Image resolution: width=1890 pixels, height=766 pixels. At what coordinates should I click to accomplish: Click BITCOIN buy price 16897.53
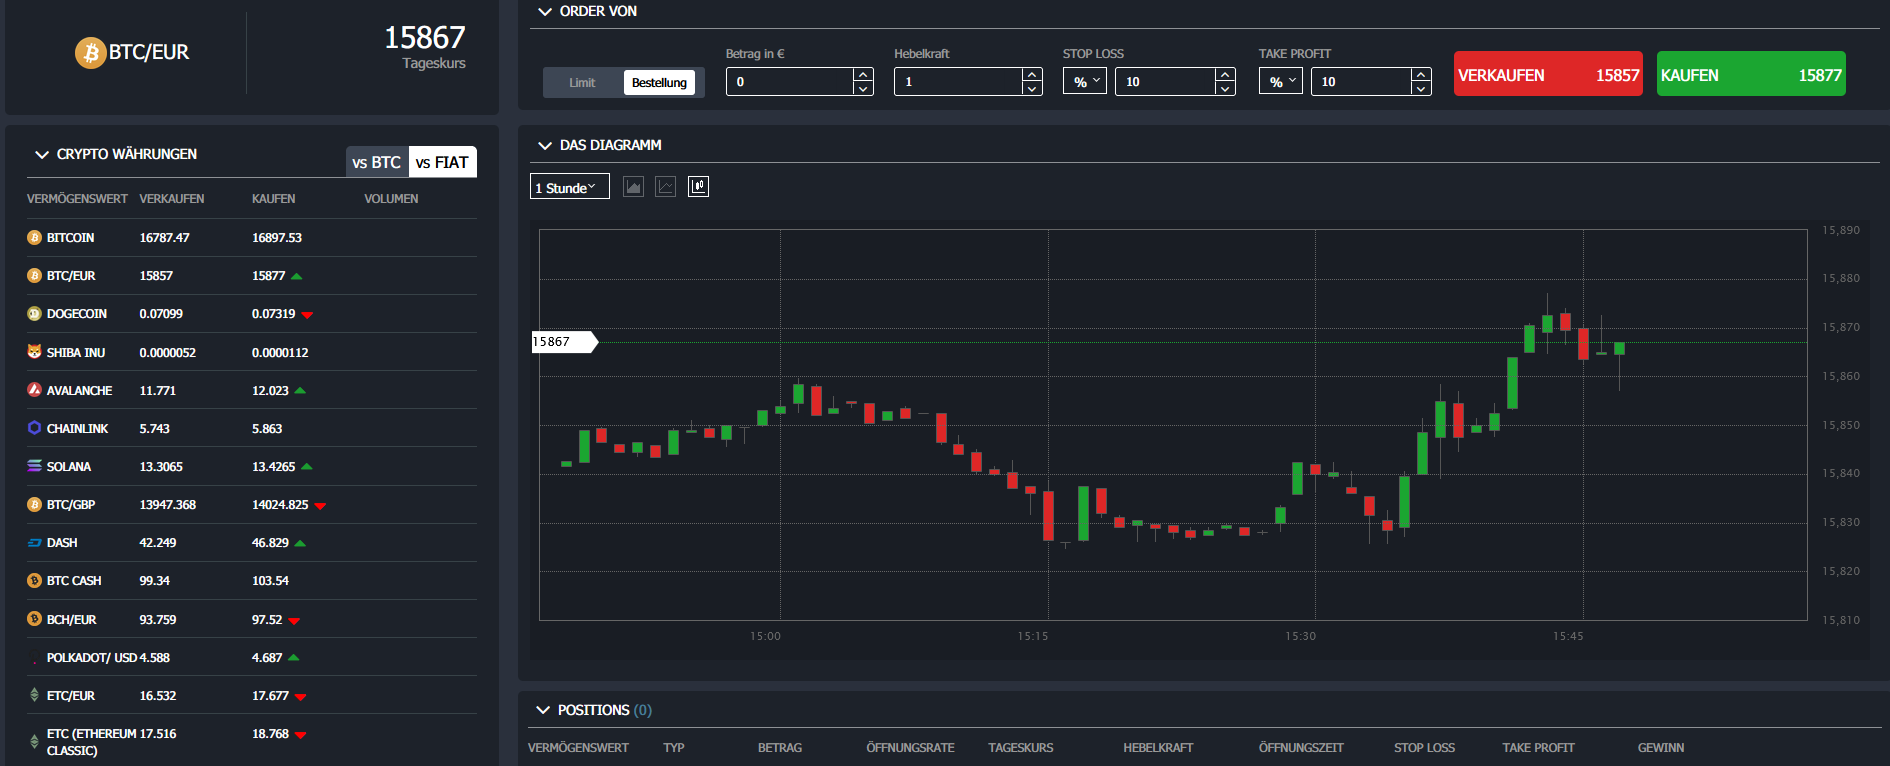(x=277, y=238)
